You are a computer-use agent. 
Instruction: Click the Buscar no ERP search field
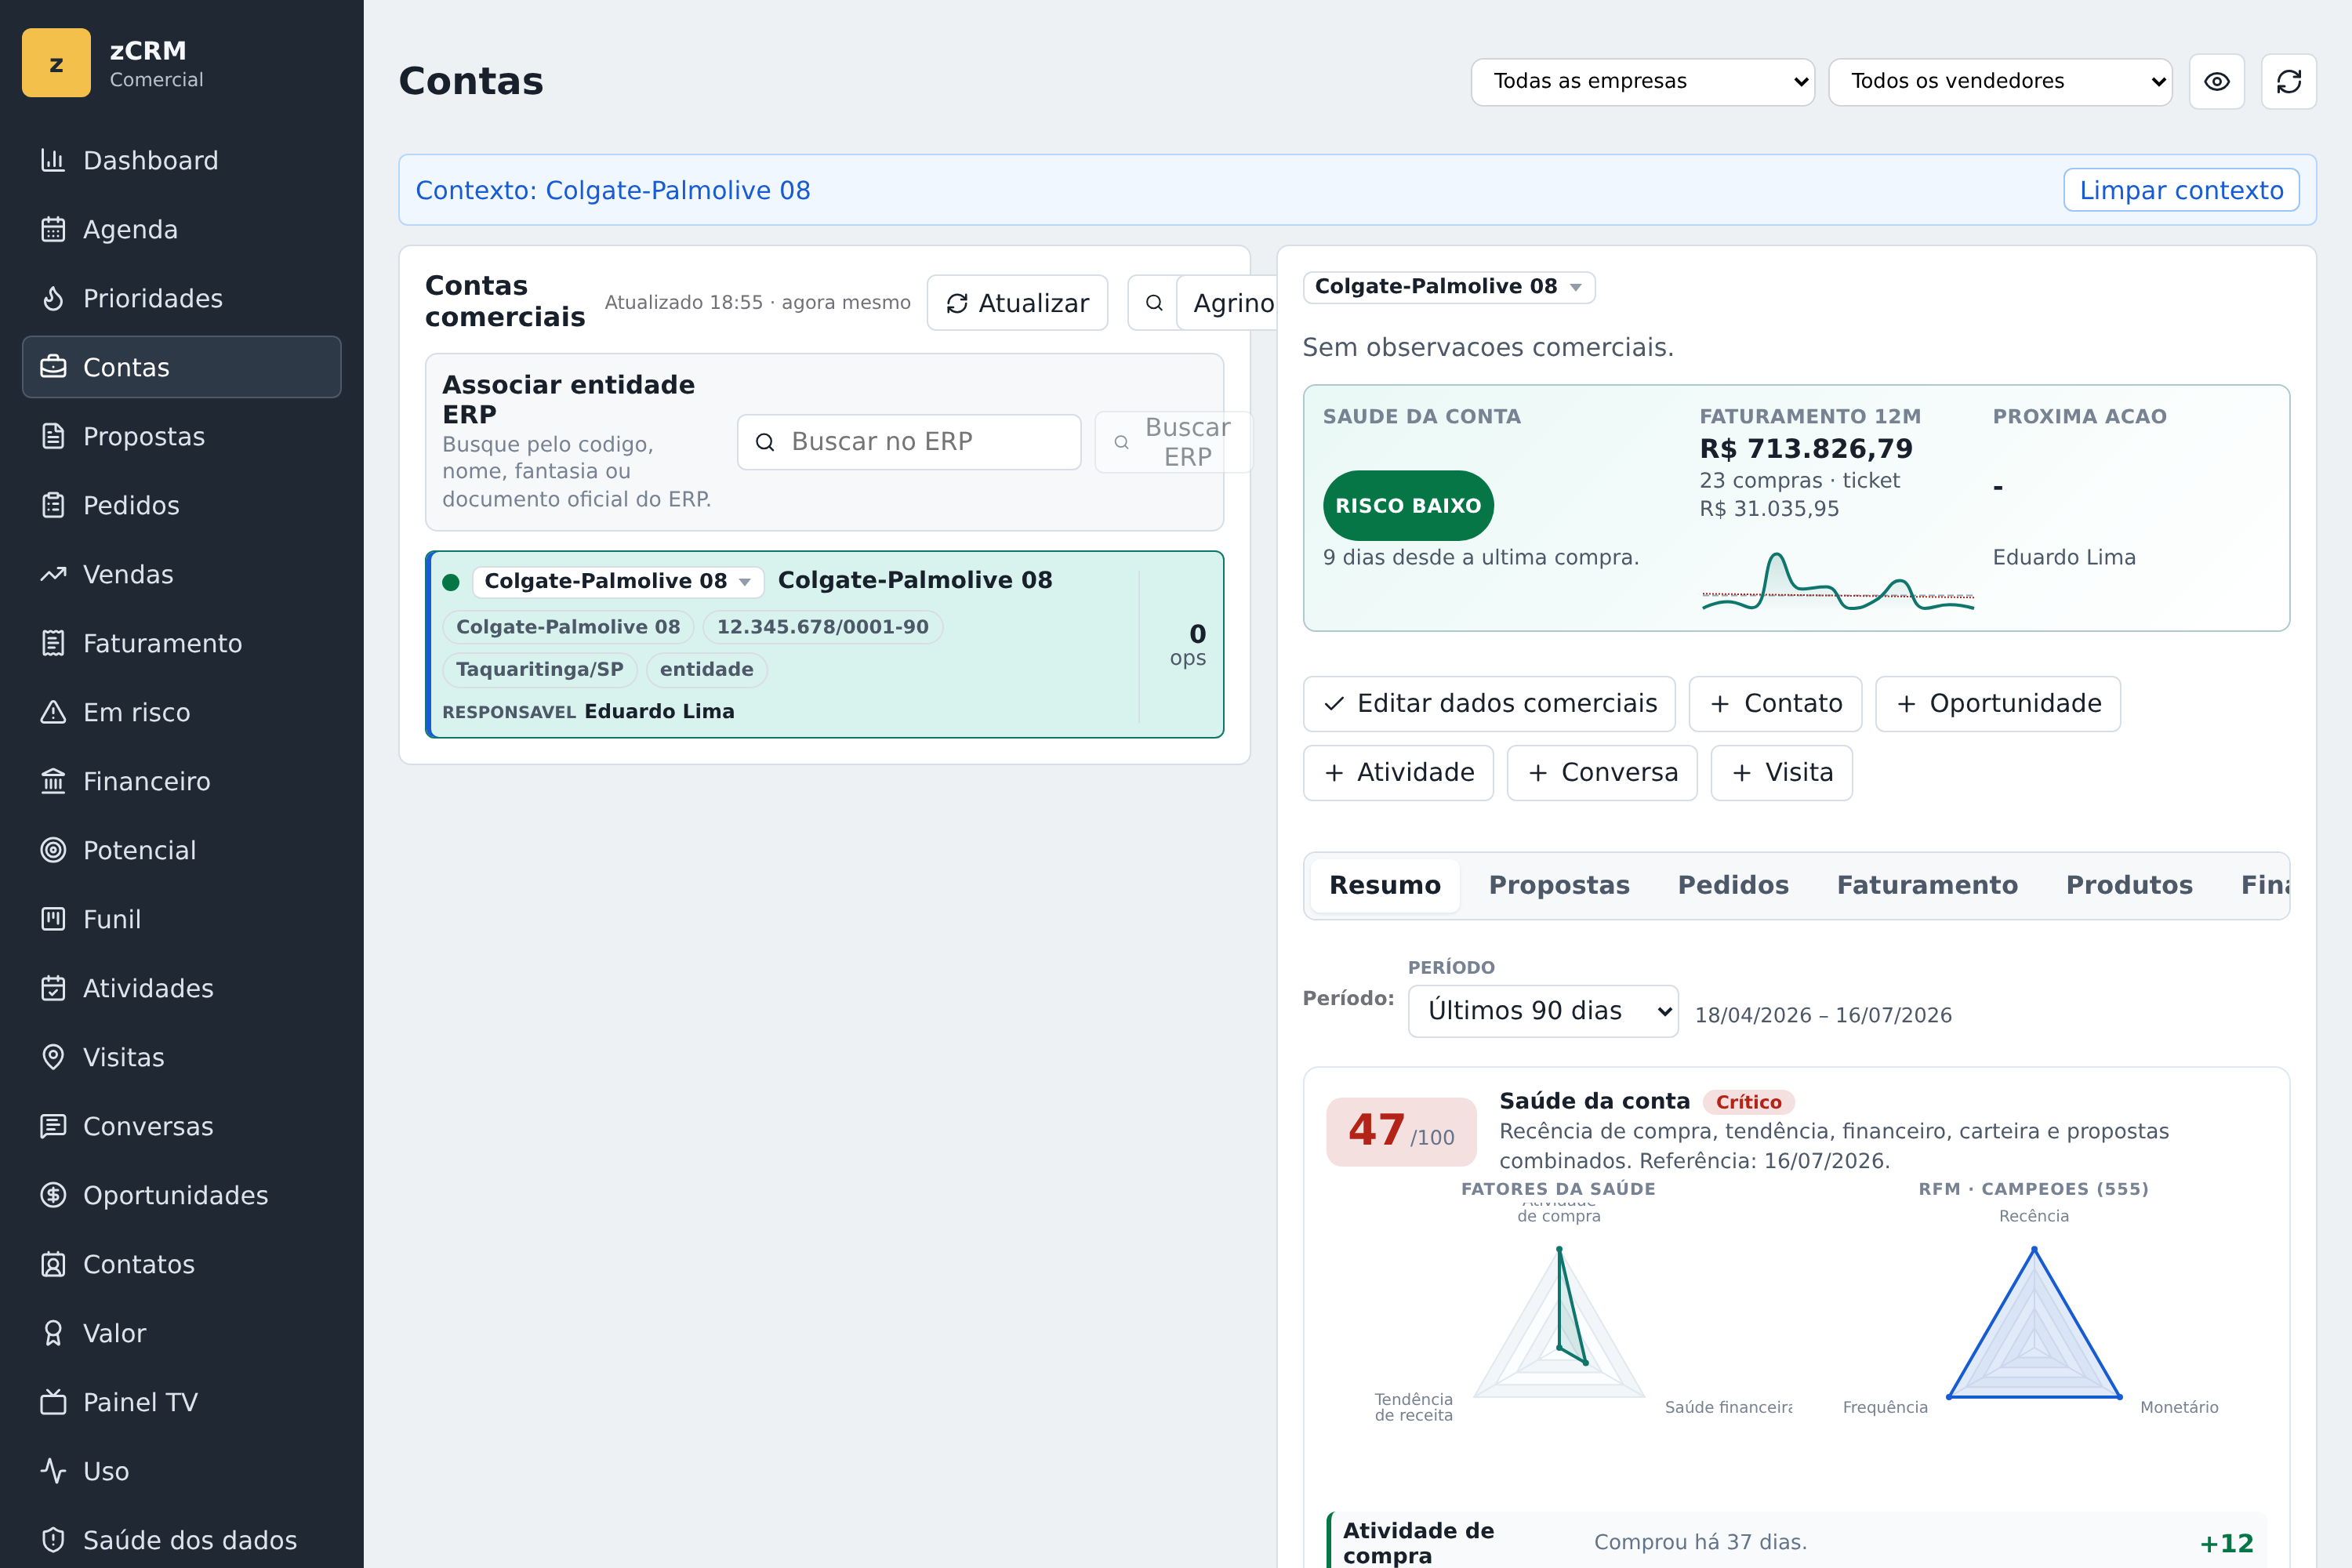(908, 442)
